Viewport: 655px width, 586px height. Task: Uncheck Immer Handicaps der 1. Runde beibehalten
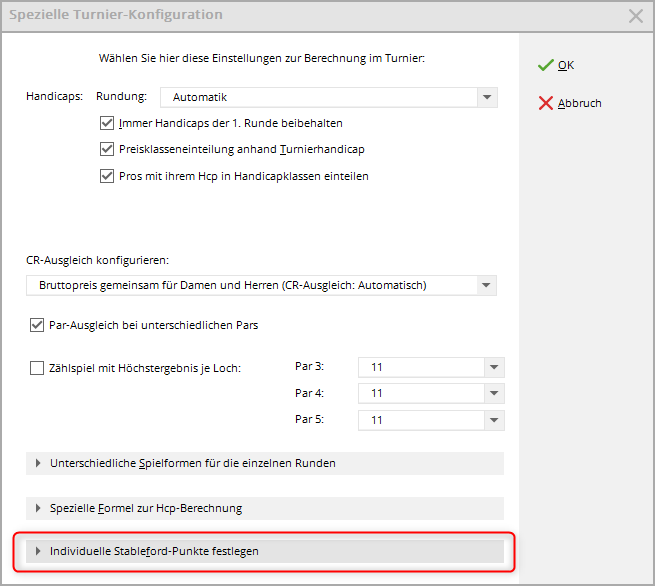click(x=108, y=124)
